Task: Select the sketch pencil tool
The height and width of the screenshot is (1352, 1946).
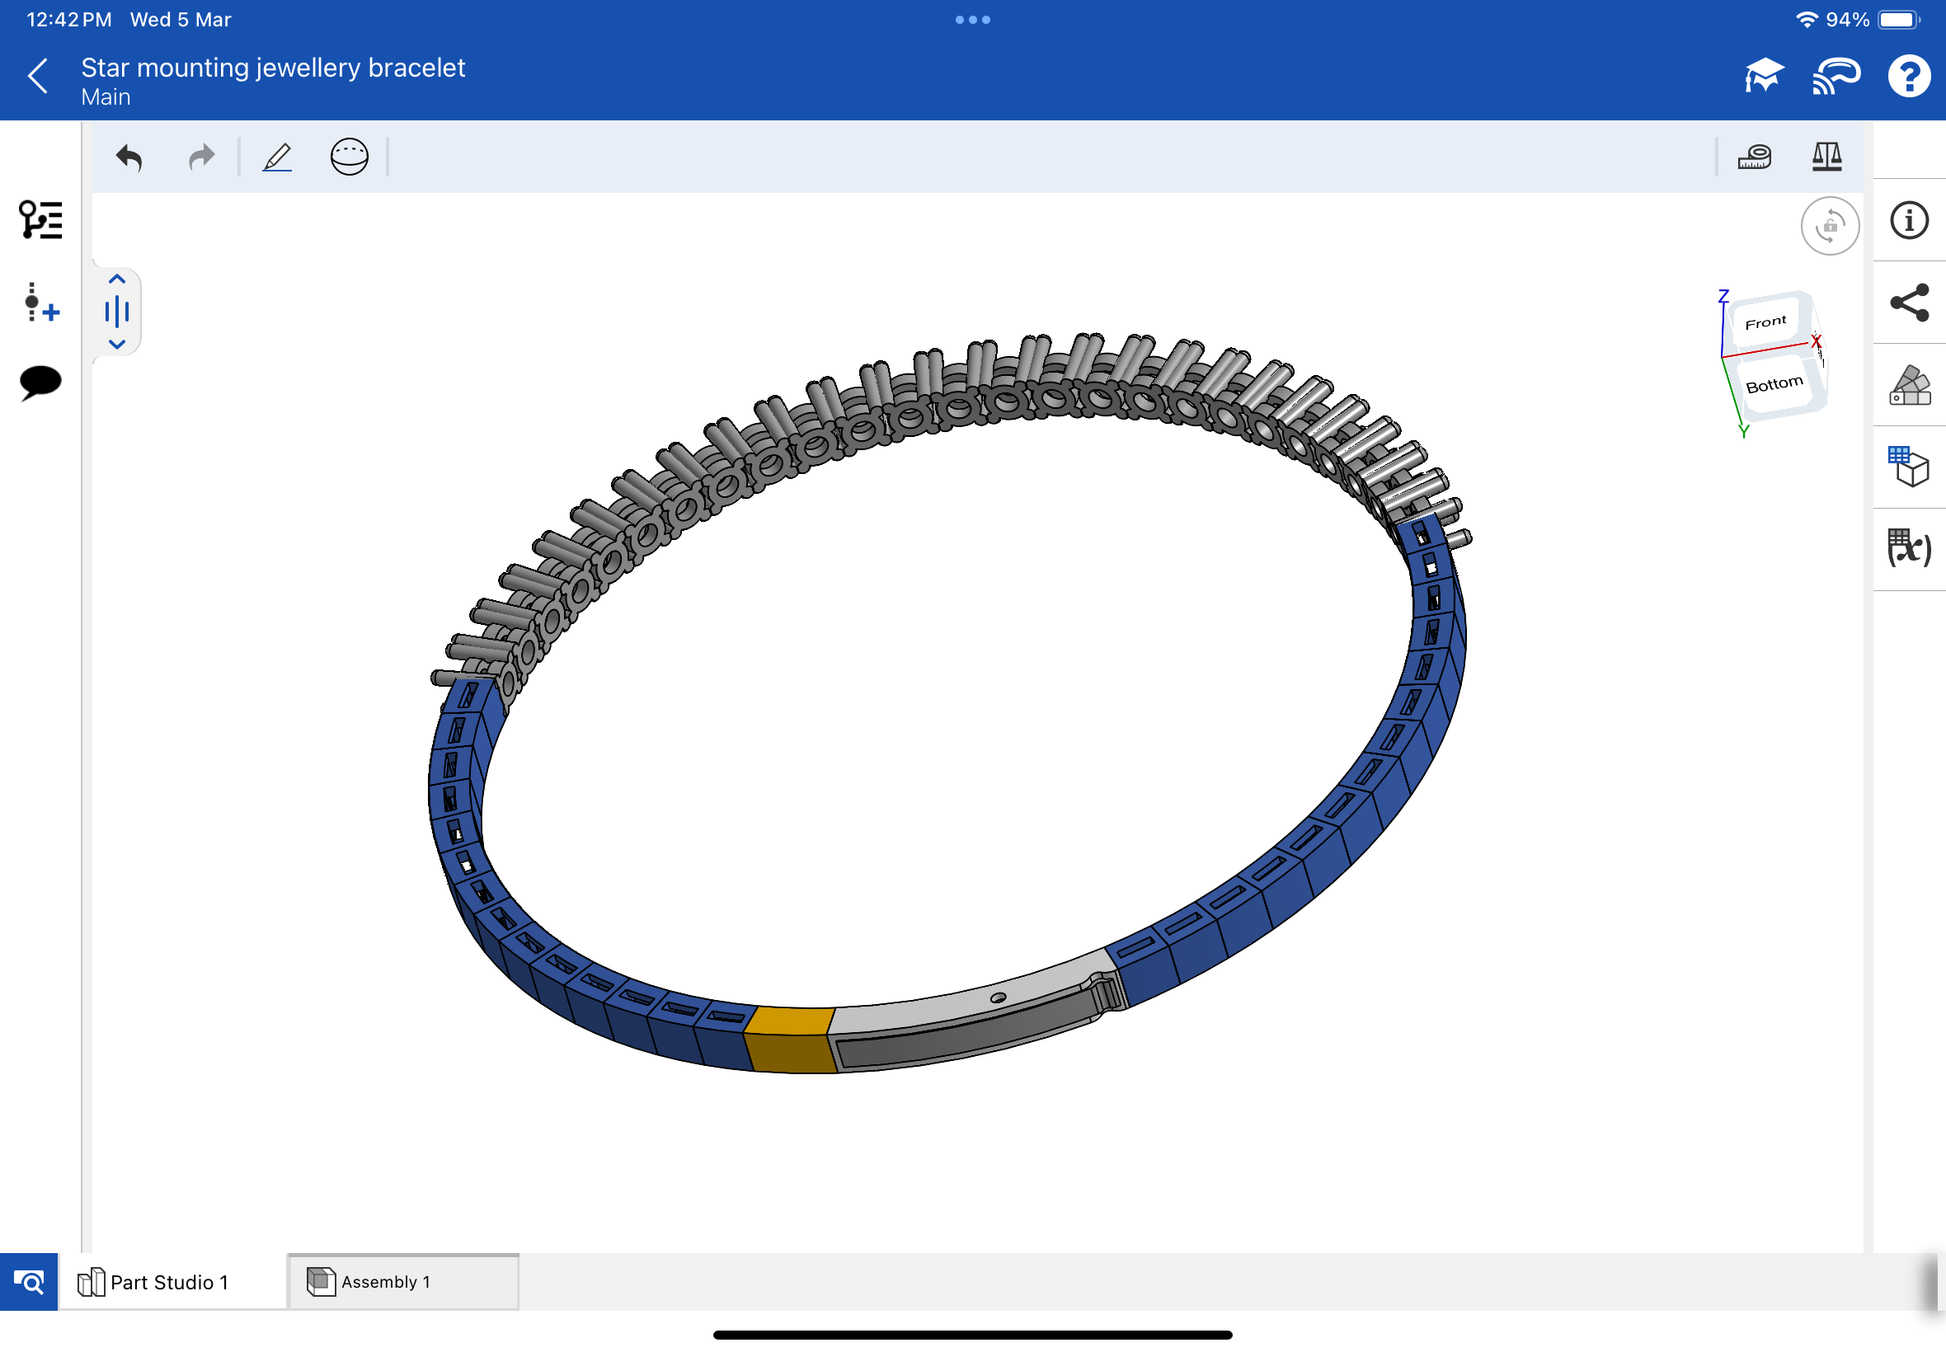Action: point(277,157)
